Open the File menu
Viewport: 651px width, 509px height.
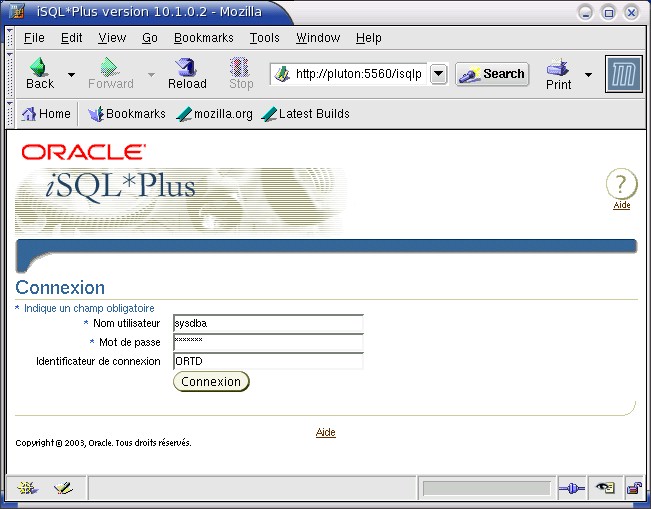click(34, 38)
